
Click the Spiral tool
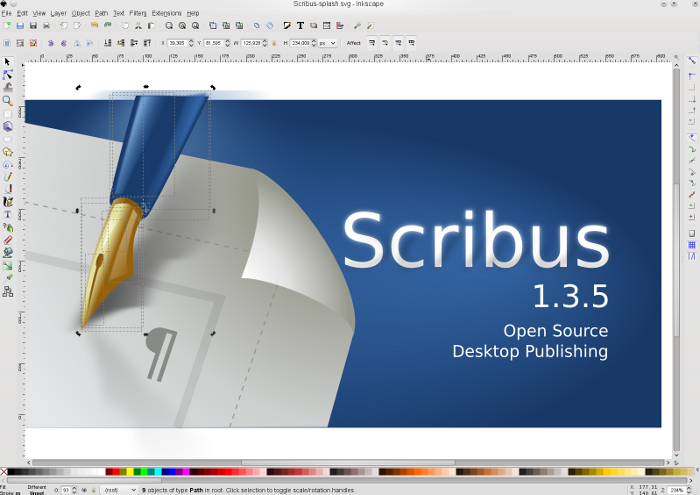pos(7,164)
